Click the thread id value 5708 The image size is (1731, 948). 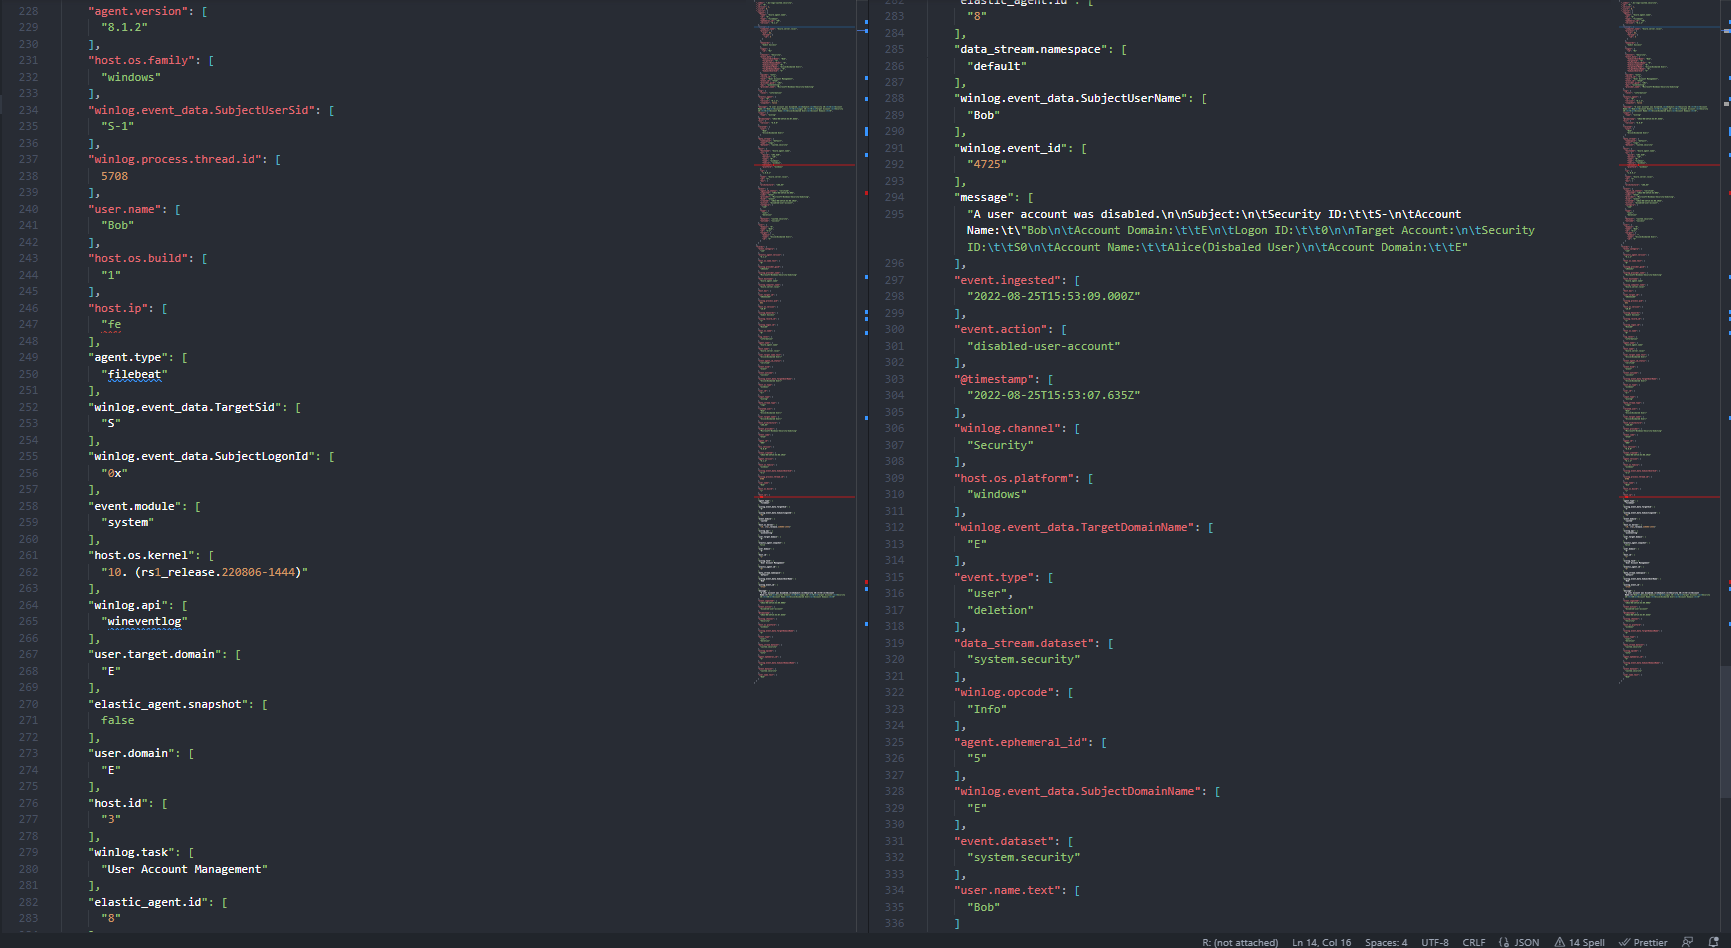coord(114,176)
